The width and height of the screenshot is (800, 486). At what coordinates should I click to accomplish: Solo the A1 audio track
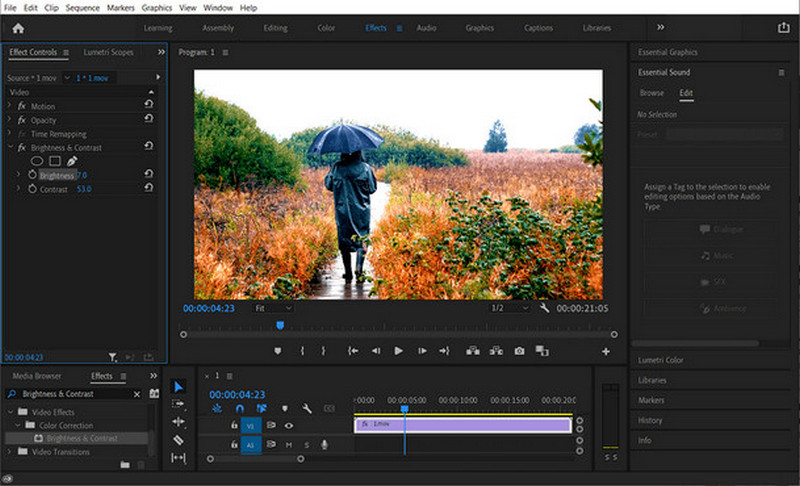[x=307, y=445]
